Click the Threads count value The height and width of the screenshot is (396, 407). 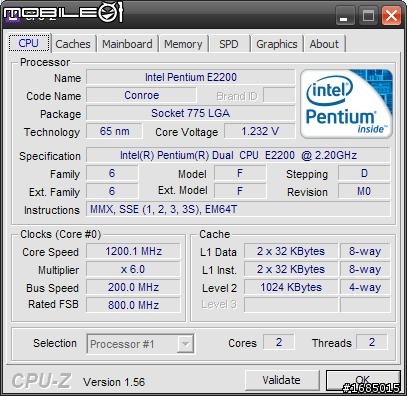[372, 342]
